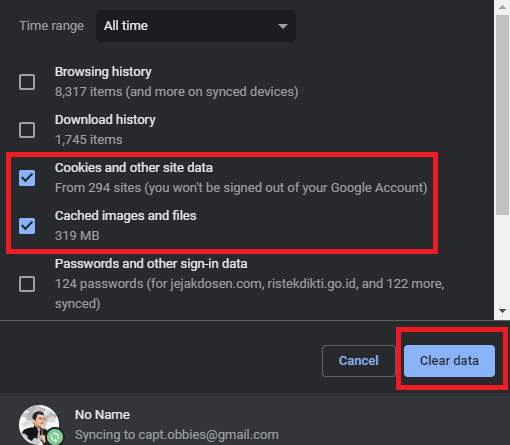The image size is (510, 445).
Task: Click the No Name profile text
Action: (x=102, y=415)
